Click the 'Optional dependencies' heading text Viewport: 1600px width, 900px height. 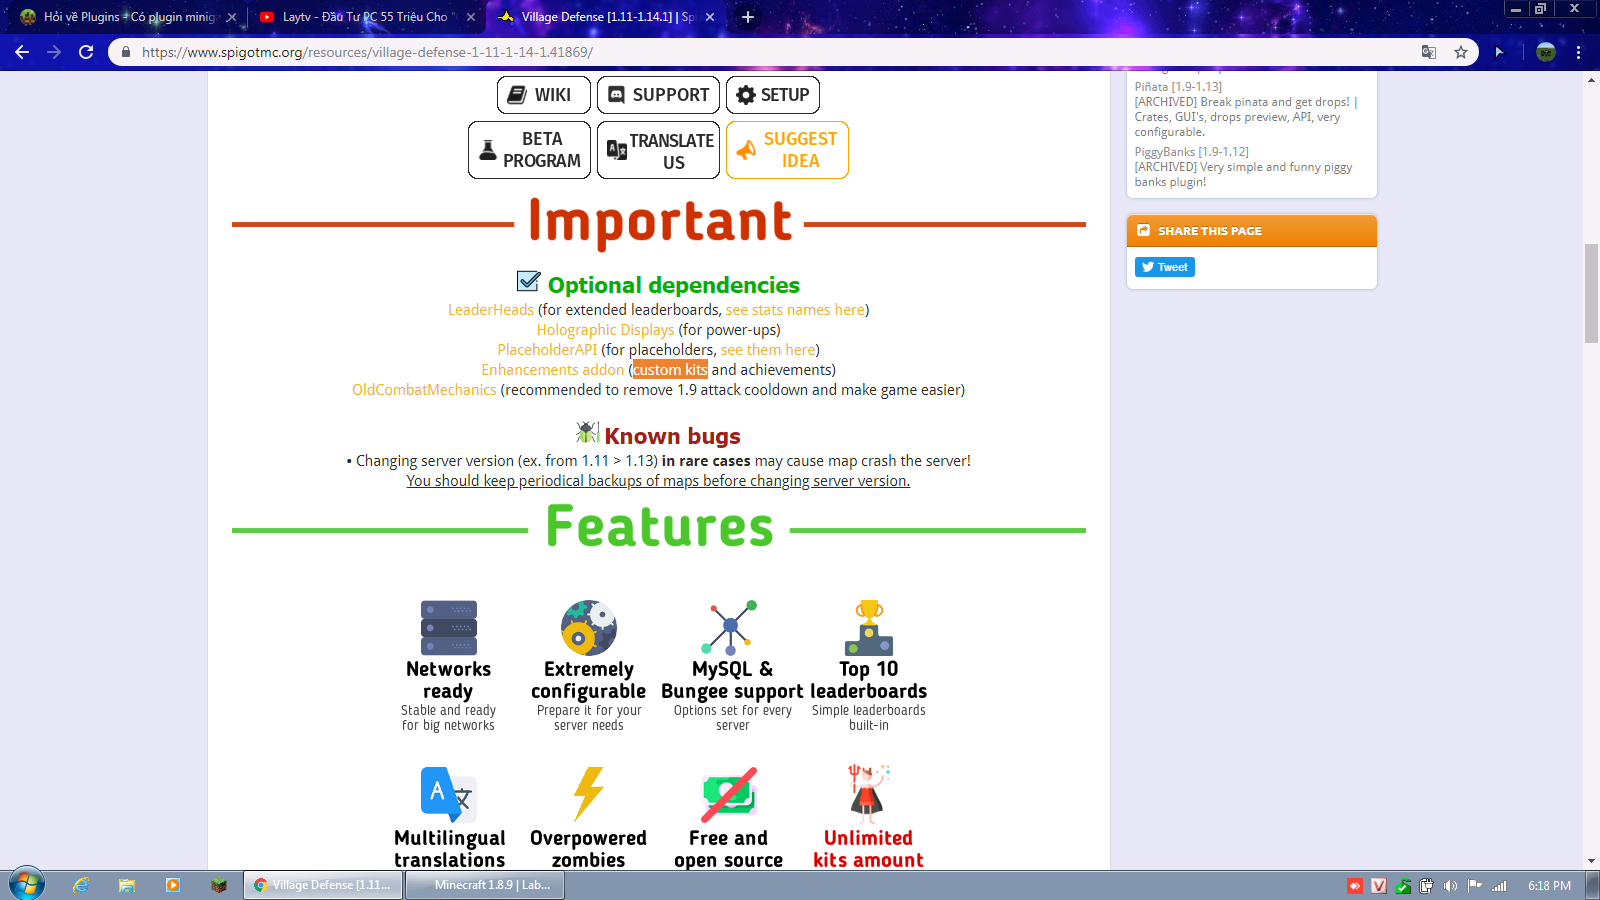(x=673, y=285)
